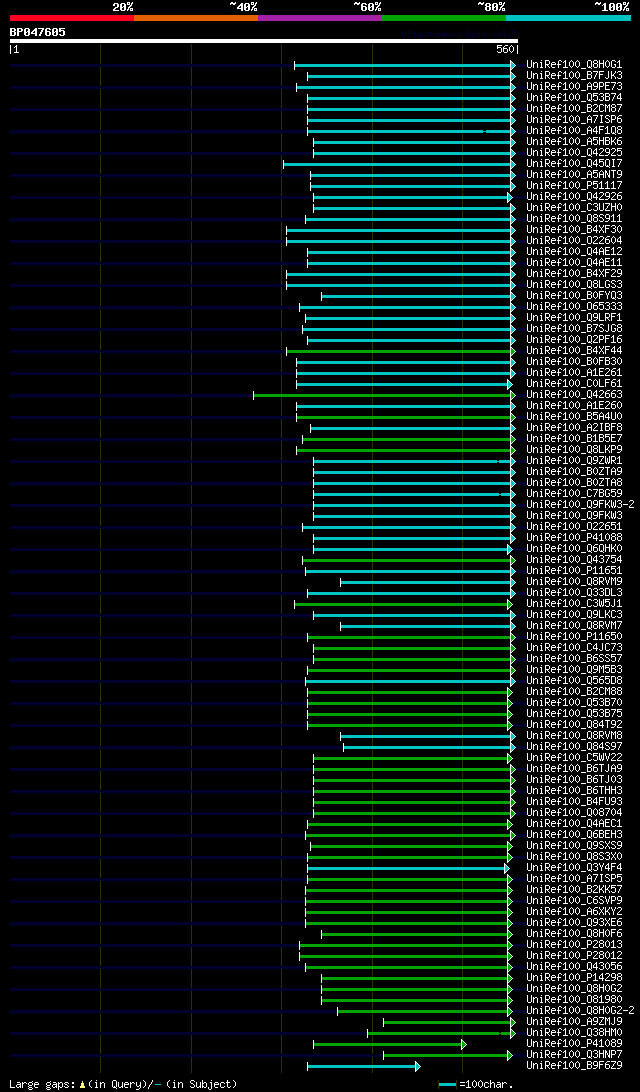
Task: Select the UniRef100_Q9FKW3-2 hit label
Action: pyautogui.click(x=580, y=505)
